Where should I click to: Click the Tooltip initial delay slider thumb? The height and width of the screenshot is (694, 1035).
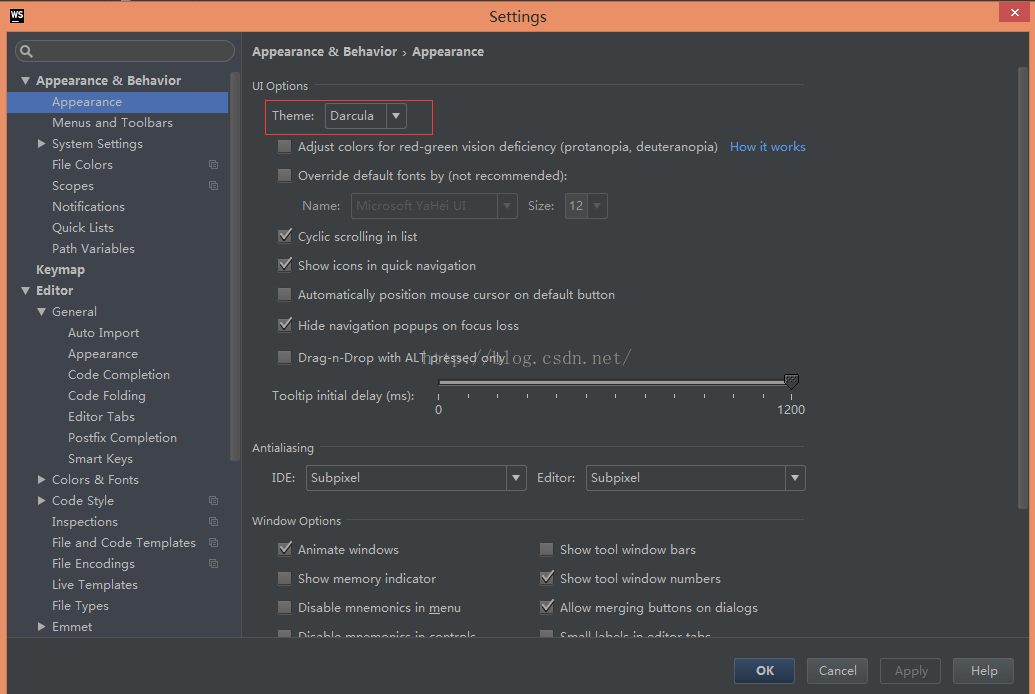[x=791, y=380]
